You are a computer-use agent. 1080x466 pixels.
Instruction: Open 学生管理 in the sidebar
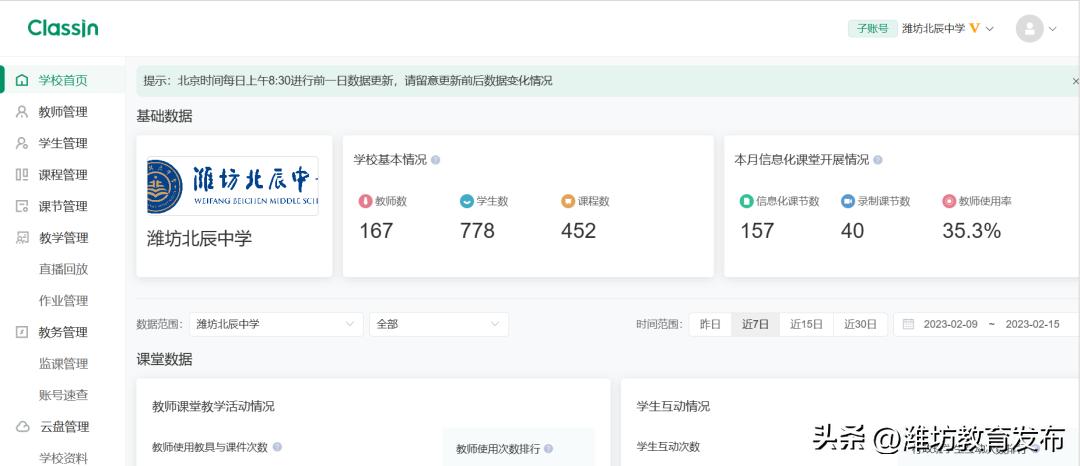click(63, 143)
